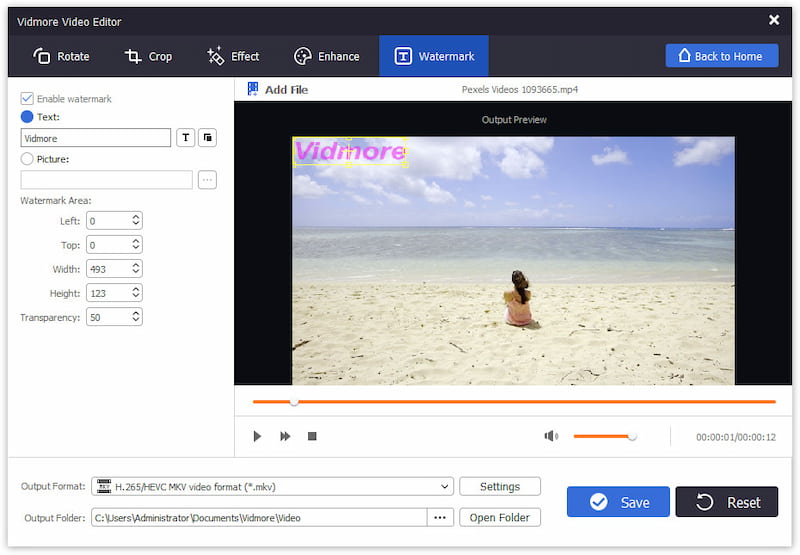Browse for watermark picture file

coord(207,180)
